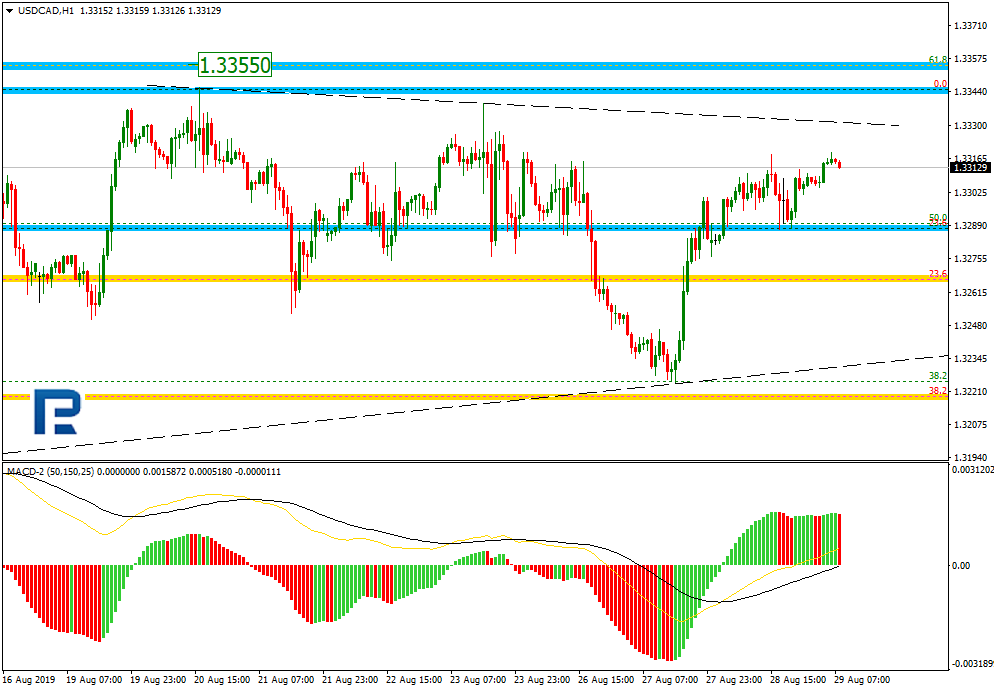
Task: Click the 23 Aug 07:00 time axis label
Action: pos(478,680)
